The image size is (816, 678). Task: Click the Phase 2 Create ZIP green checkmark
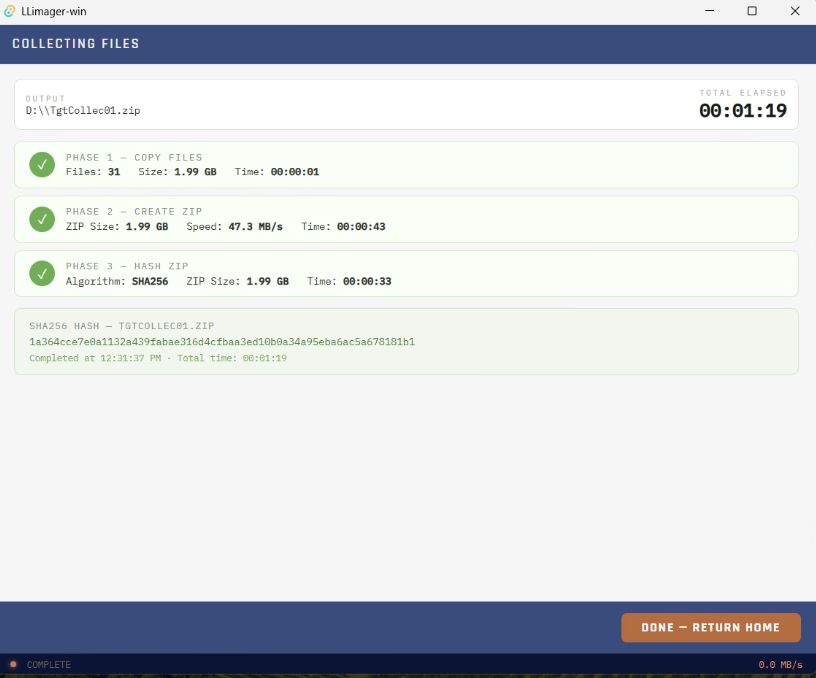[42, 219]
